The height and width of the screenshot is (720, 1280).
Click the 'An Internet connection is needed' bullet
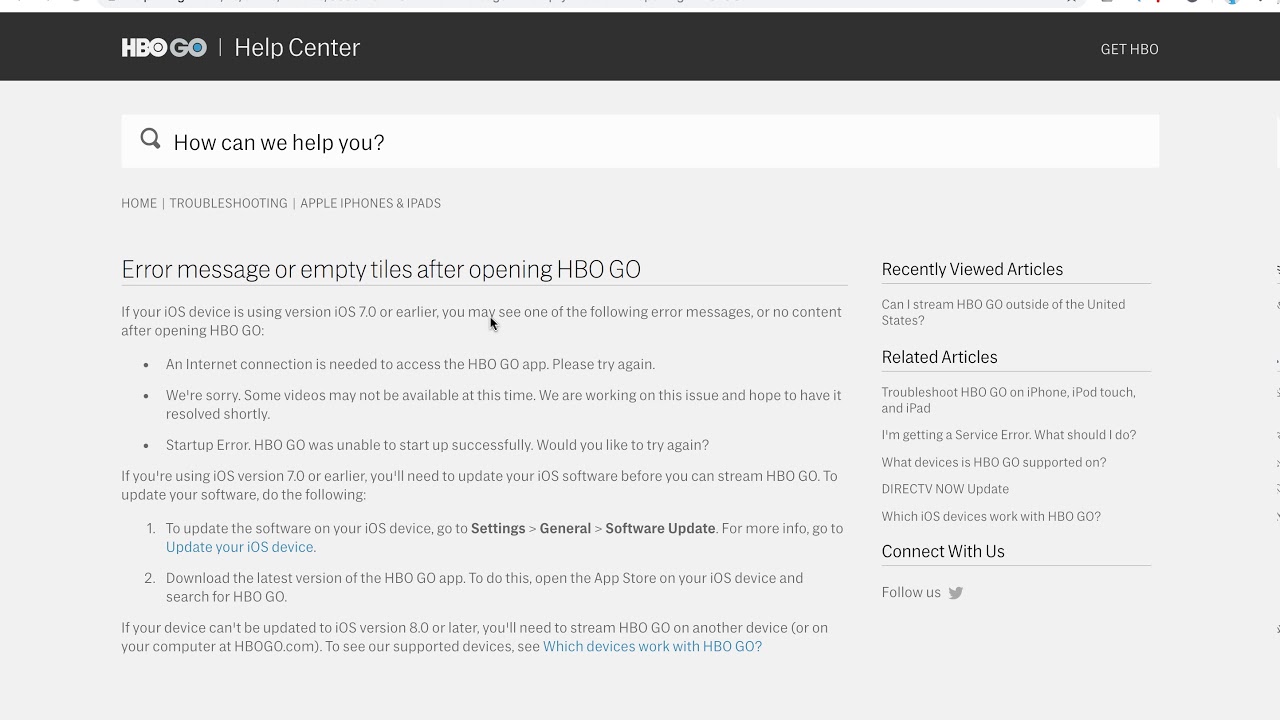click(x=410, y=364)
